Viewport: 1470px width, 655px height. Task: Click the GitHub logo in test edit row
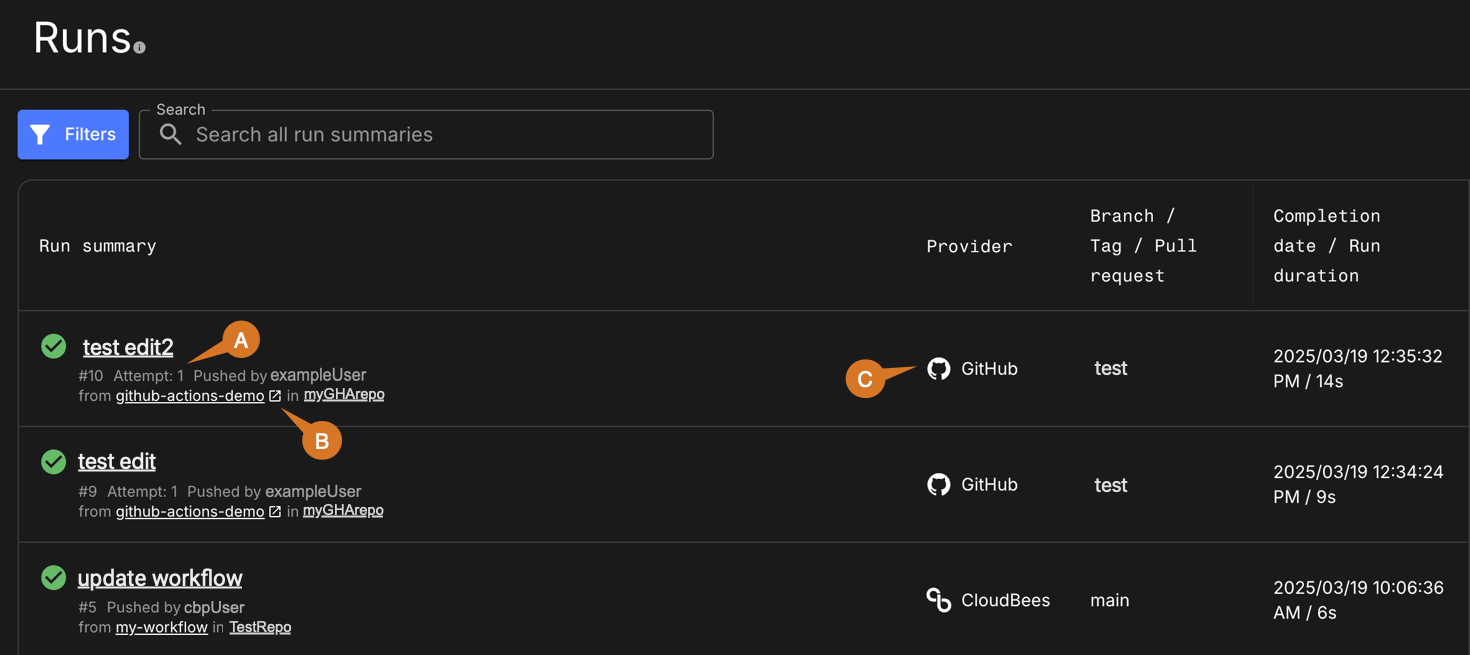pos(938,485)
